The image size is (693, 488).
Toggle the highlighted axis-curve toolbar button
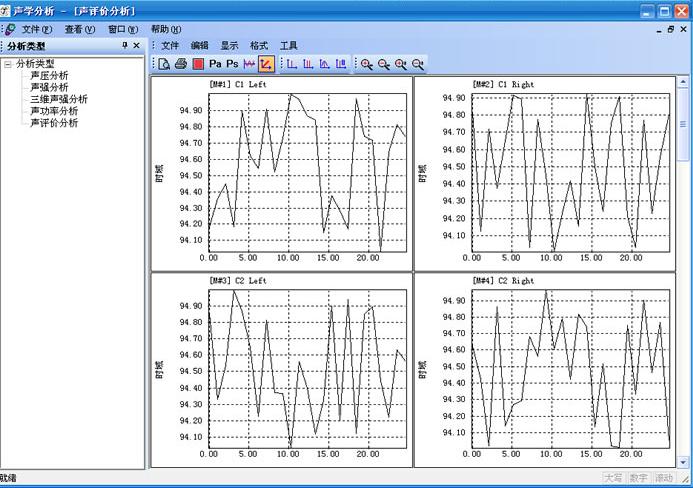pyautogui.click(x=266, y=64)
